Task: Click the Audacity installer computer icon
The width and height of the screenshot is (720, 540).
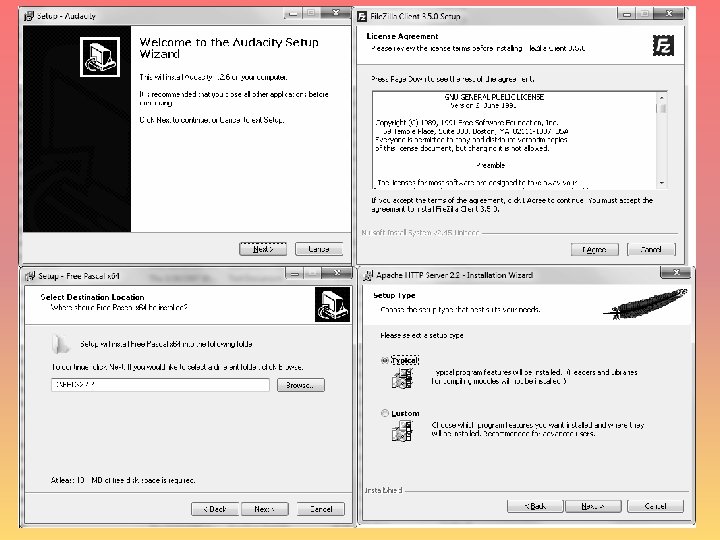Action: point(100,57)
